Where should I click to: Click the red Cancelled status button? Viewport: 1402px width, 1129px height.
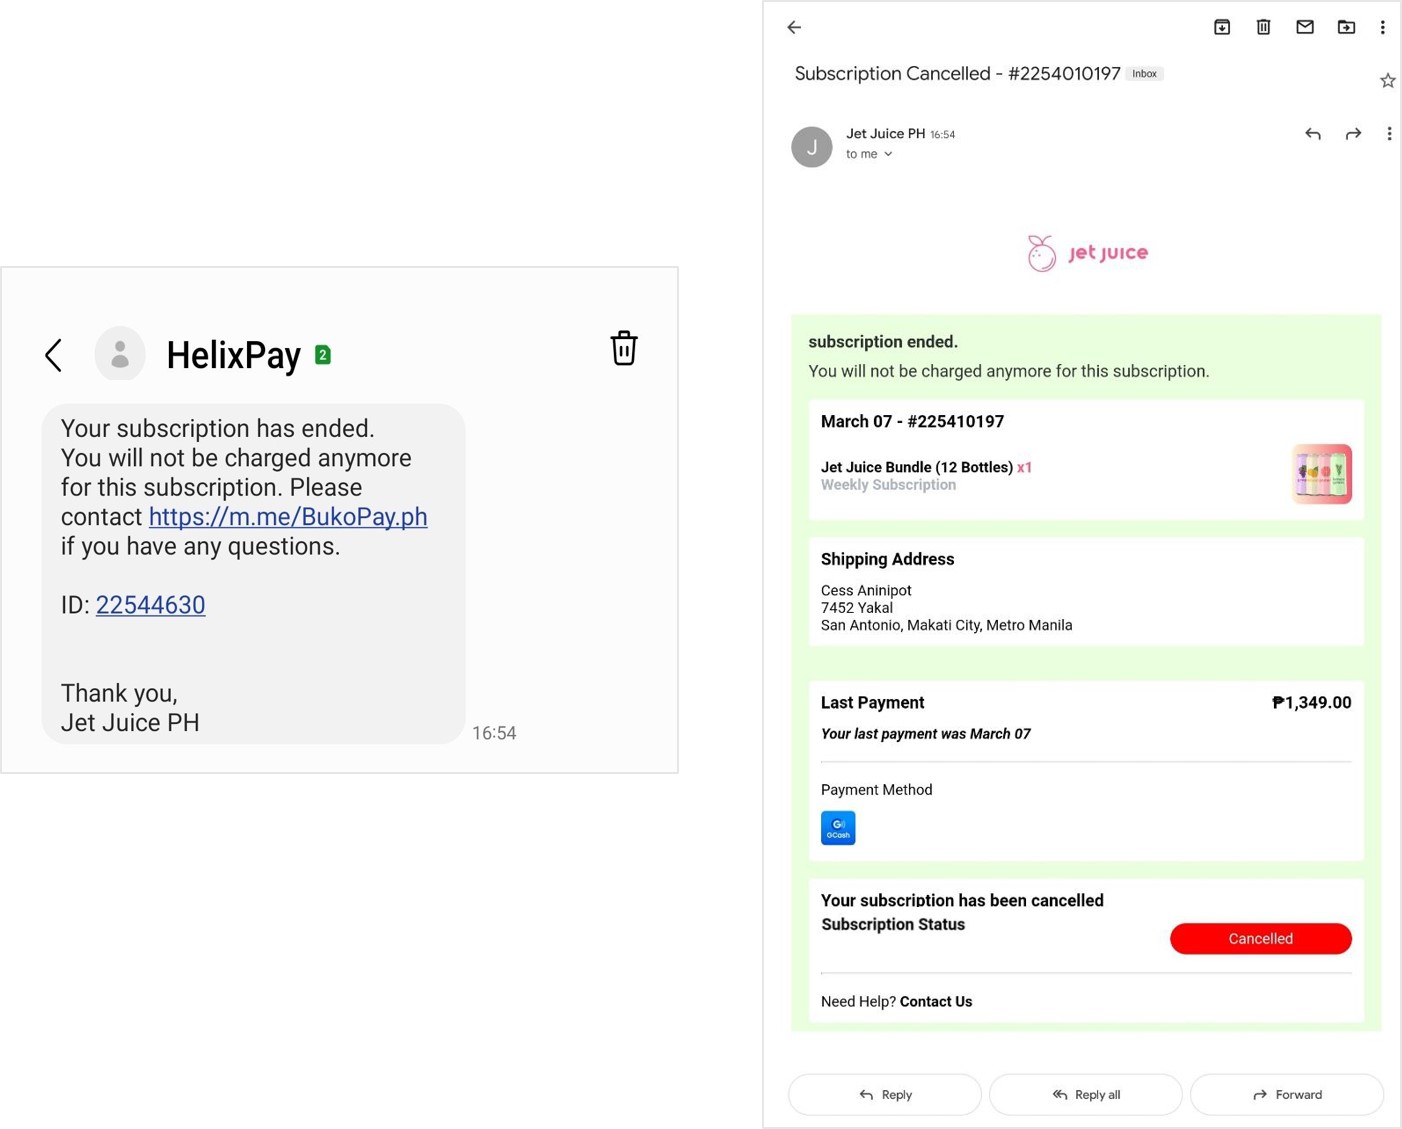point(1260,939)
